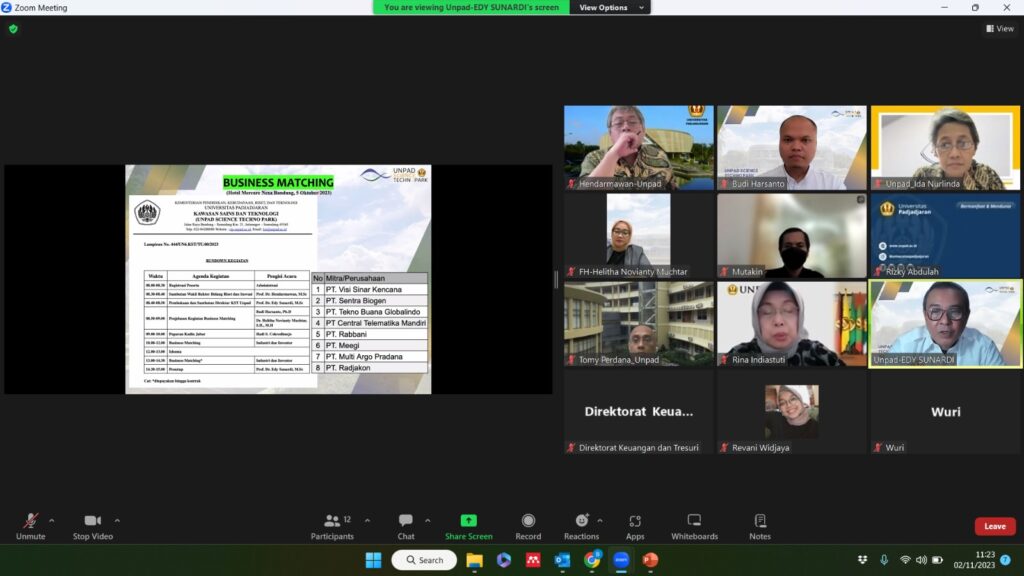
Task: Click PT. Sentra Biogen row
Action: pos(370,300)
